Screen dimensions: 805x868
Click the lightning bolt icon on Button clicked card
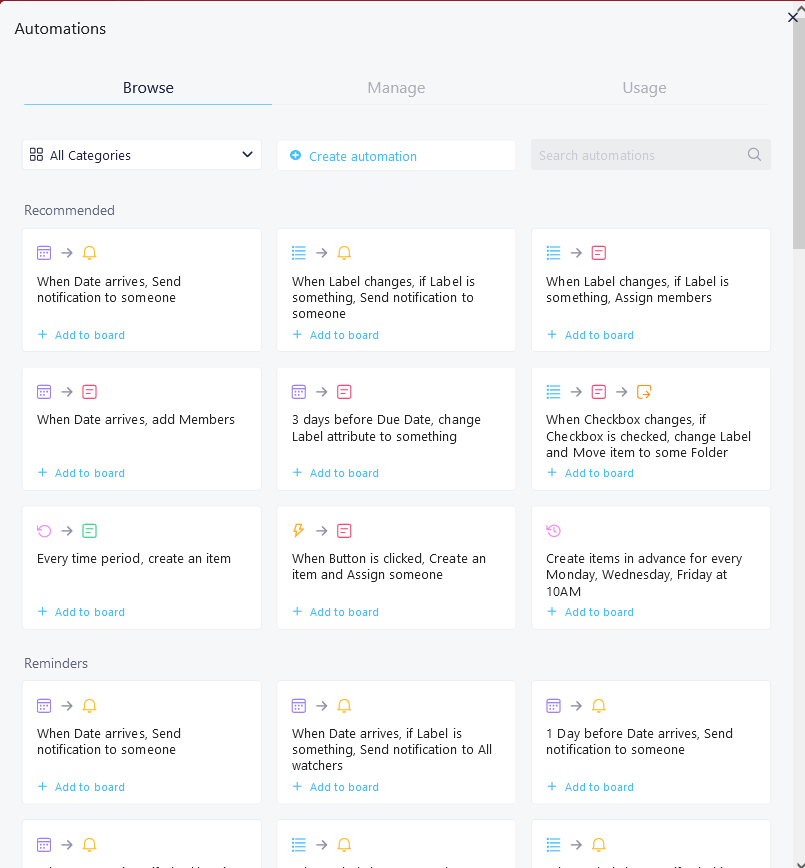click(x=298, y=530)
